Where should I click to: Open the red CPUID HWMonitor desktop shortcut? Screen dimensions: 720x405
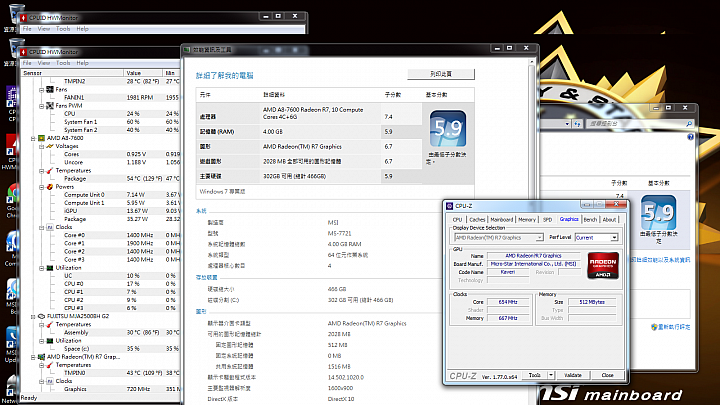(12, 146)
